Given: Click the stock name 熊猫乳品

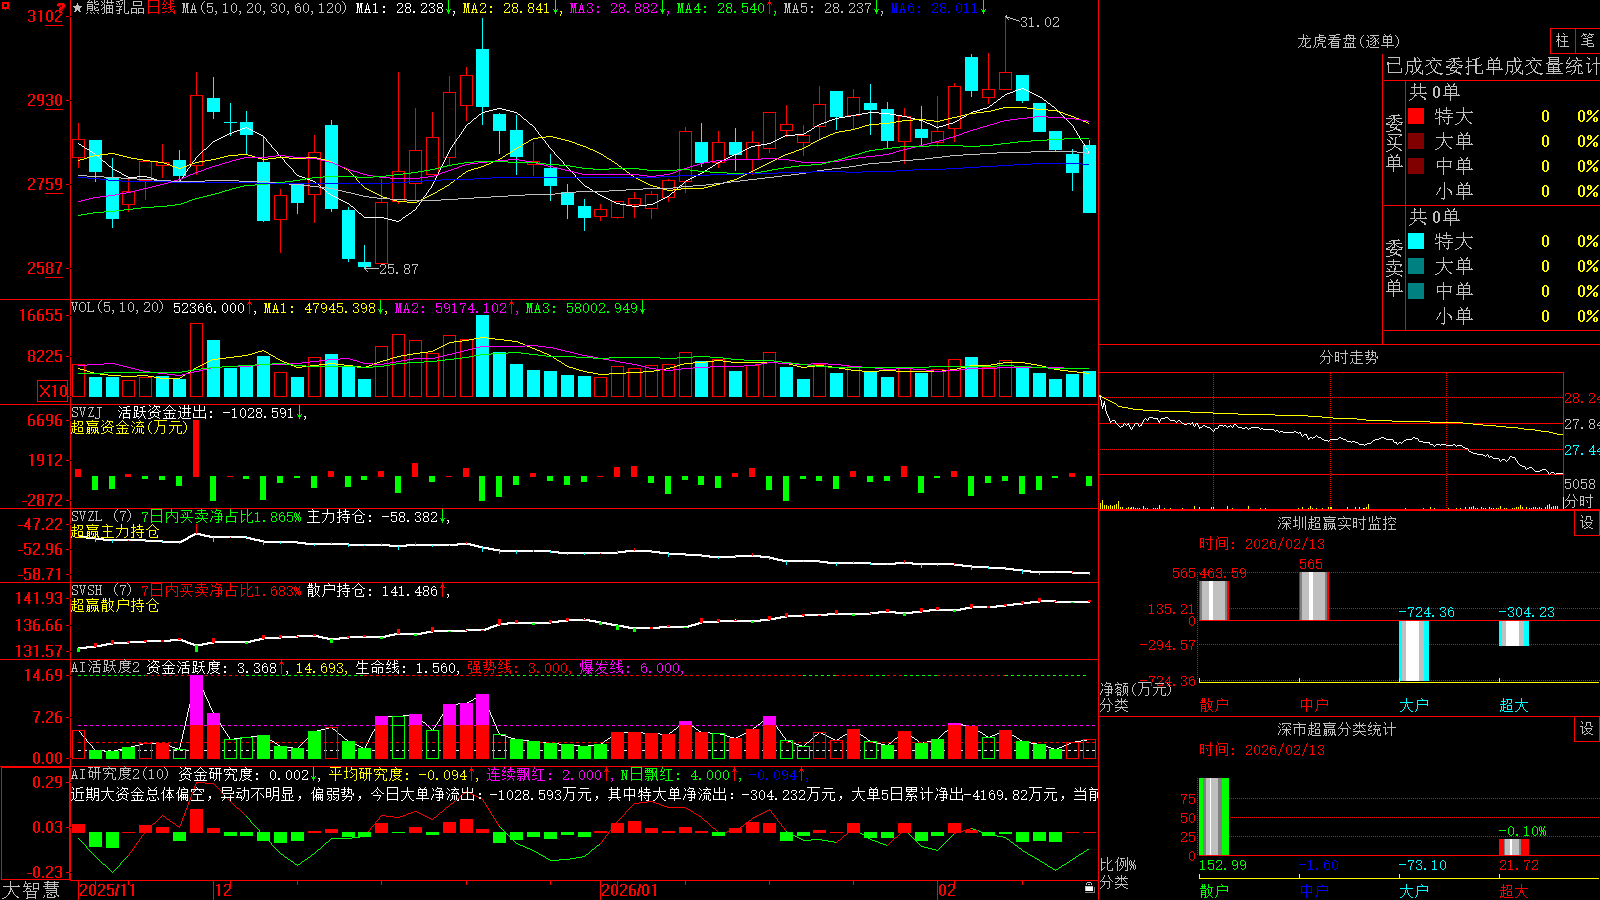Looking at the screenshot, I should tap(115, 8).
